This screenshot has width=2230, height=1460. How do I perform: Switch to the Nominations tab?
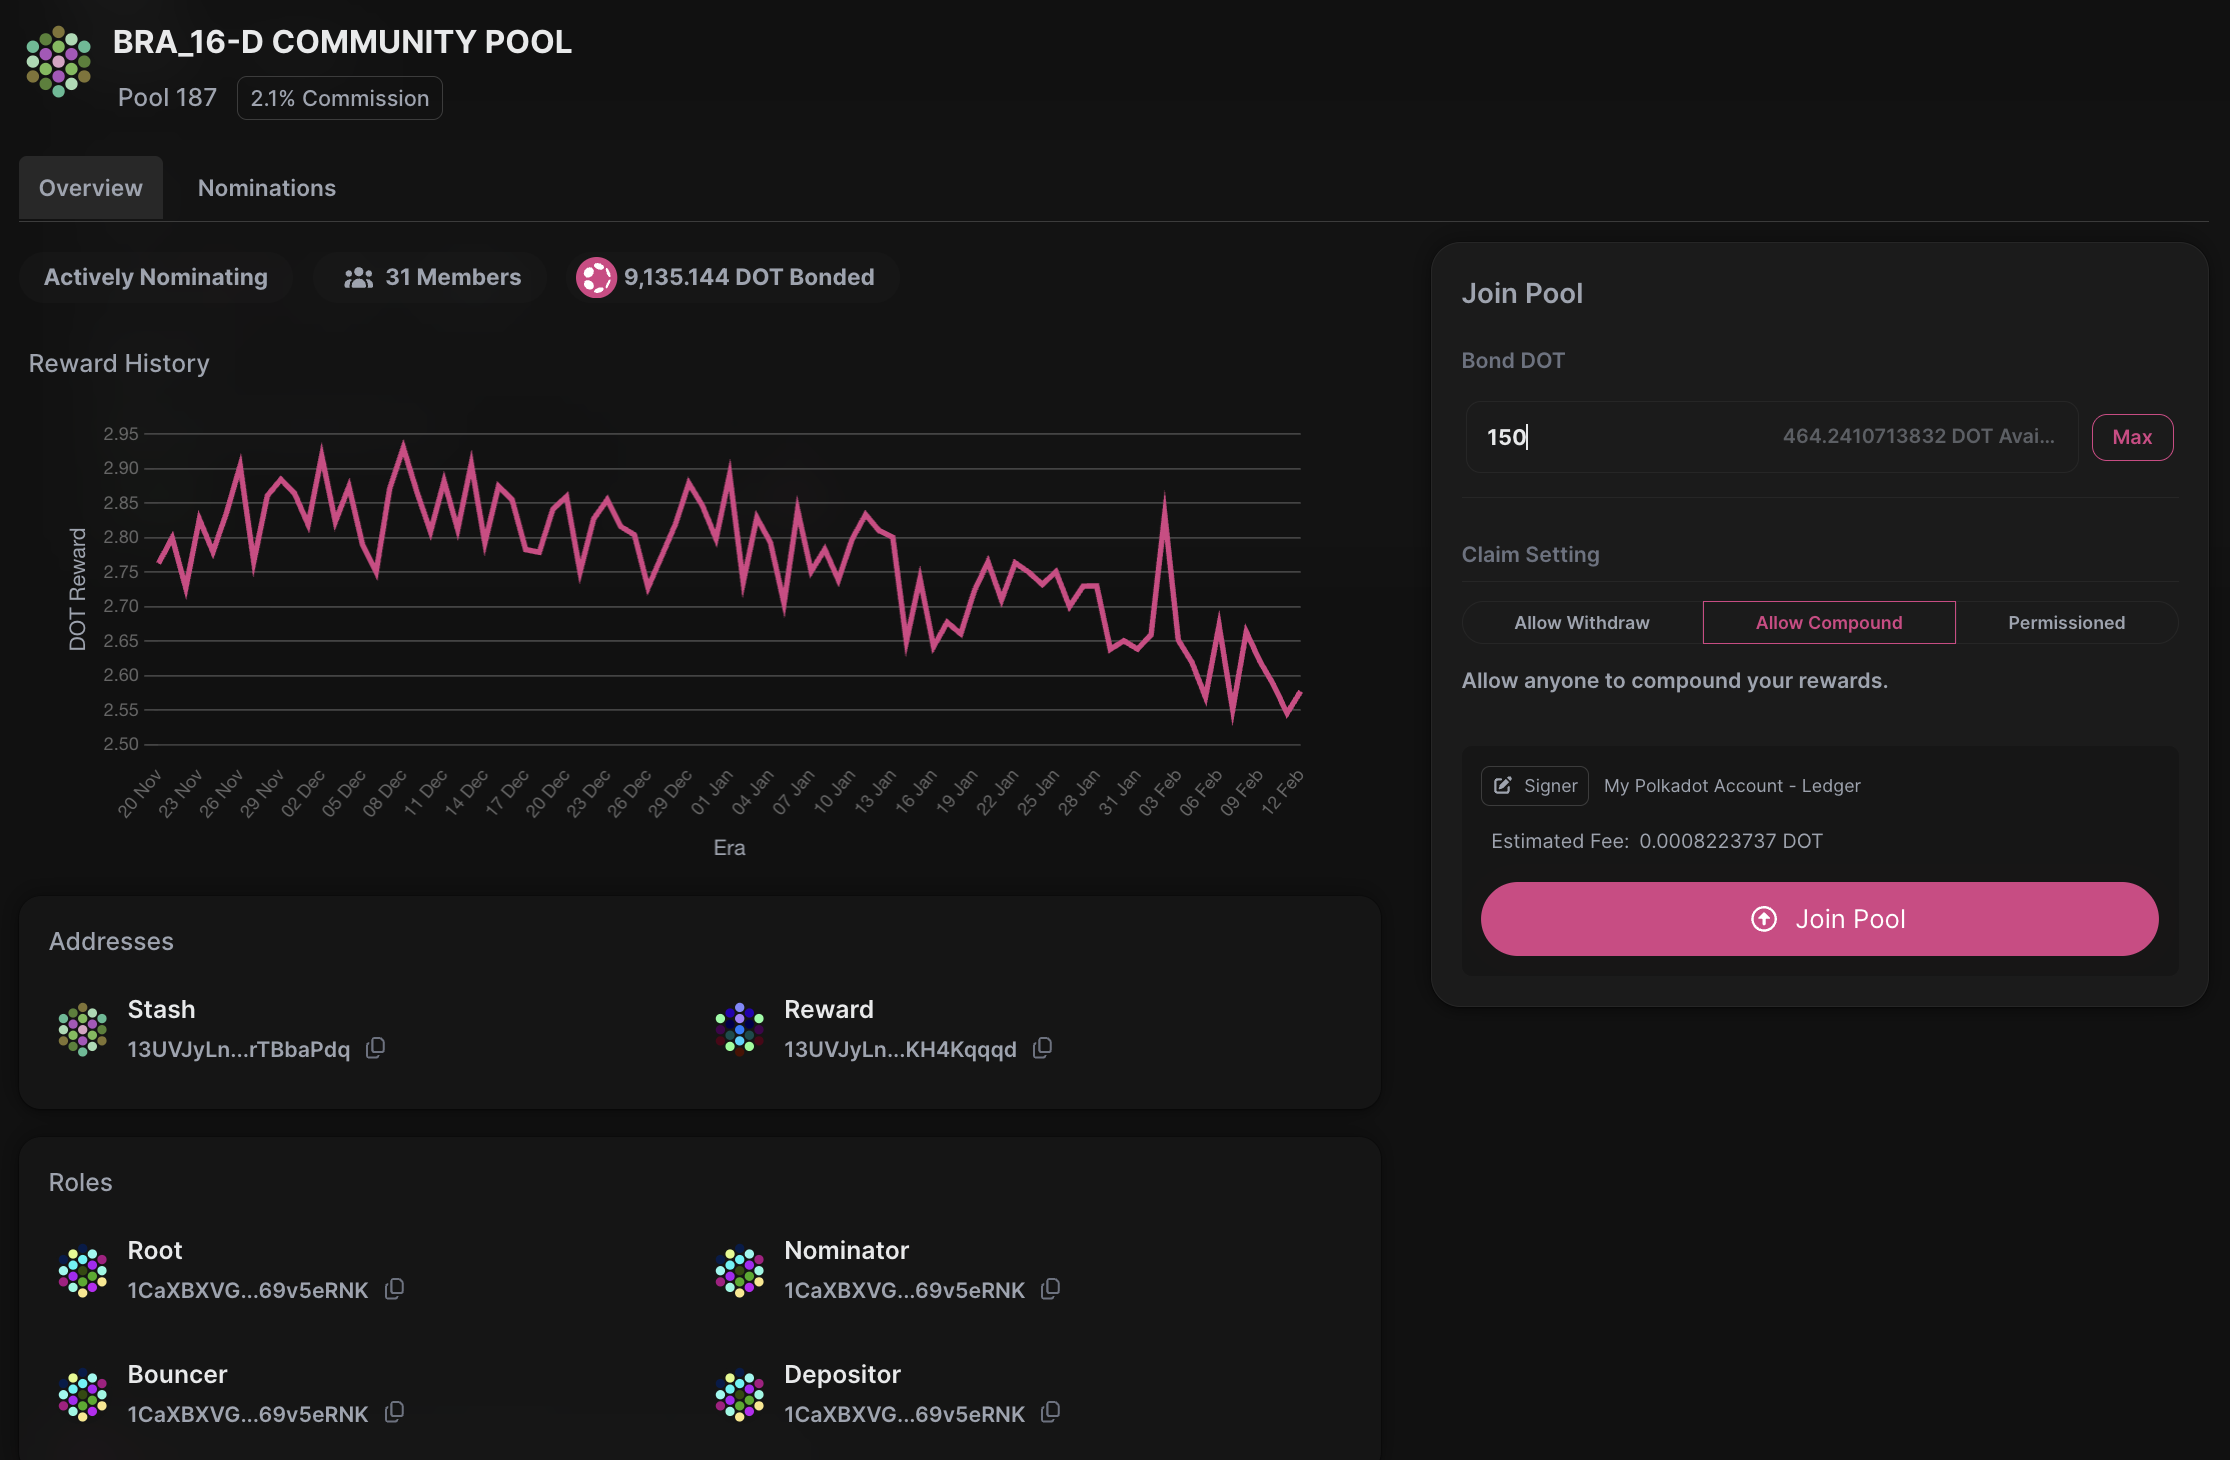point(266,188)
